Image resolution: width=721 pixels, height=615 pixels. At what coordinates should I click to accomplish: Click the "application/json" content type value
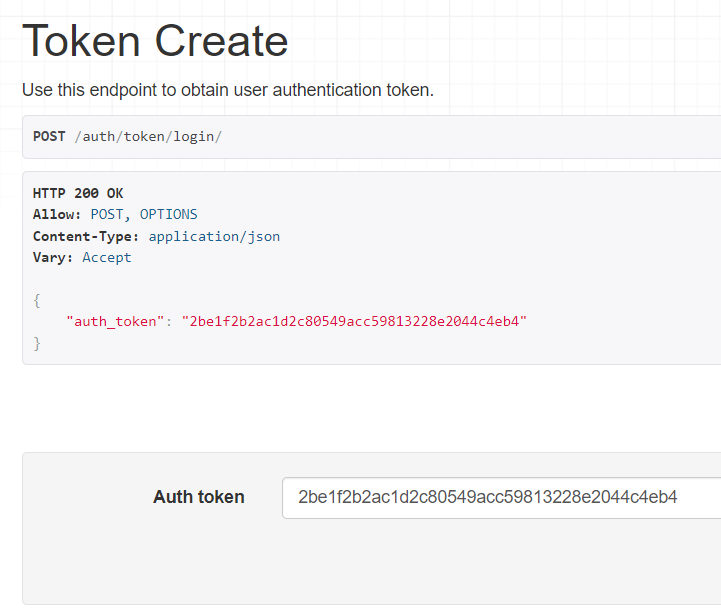[x=214, y=236]
